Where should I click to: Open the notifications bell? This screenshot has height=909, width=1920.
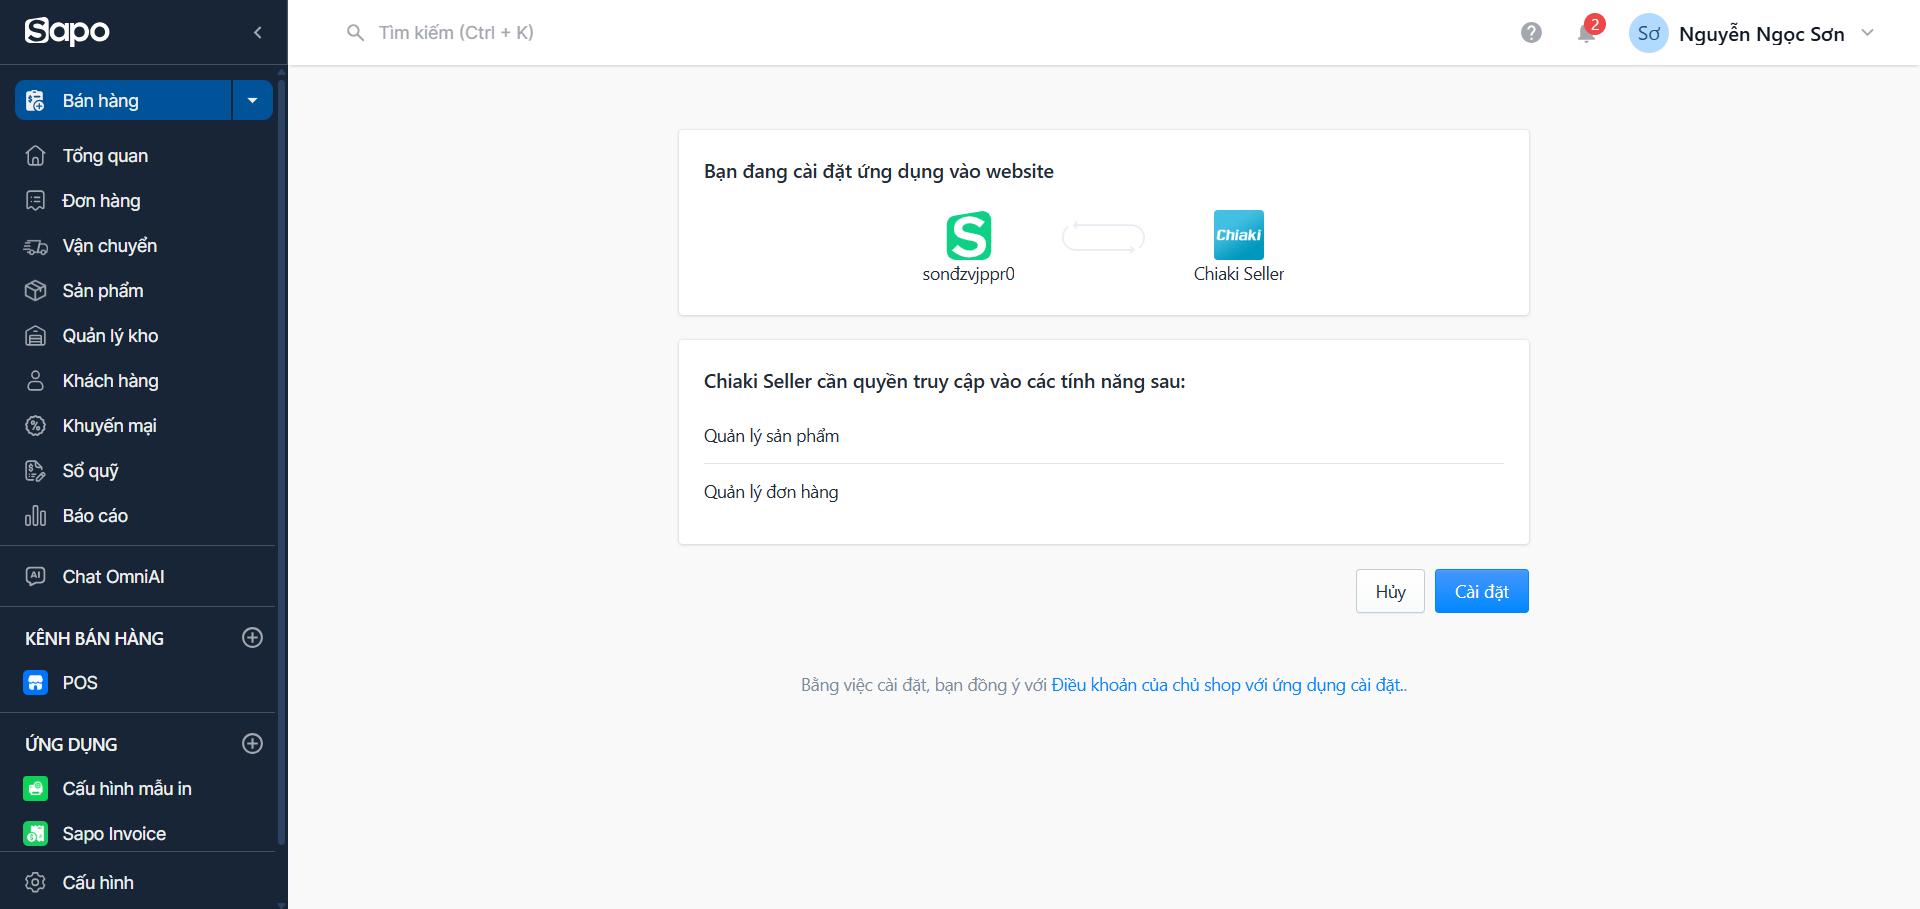click(1587, 33)
